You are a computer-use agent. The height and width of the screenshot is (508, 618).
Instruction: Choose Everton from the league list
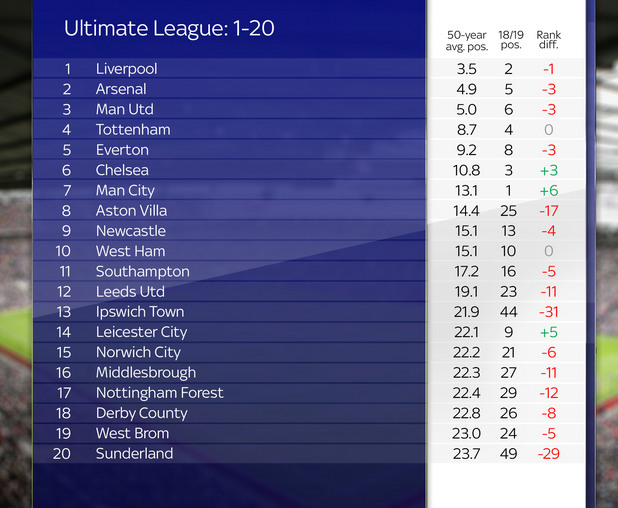(x=122, y=150)
